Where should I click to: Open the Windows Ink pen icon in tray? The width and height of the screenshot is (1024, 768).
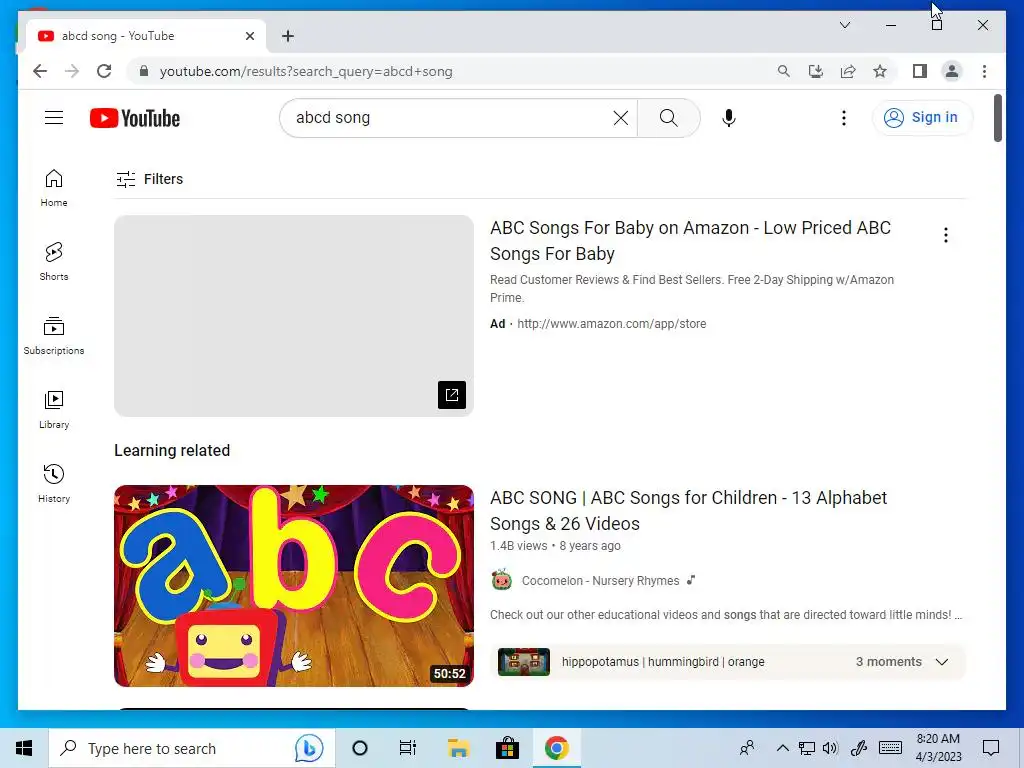pyautogui.click(x=859, y=748)
